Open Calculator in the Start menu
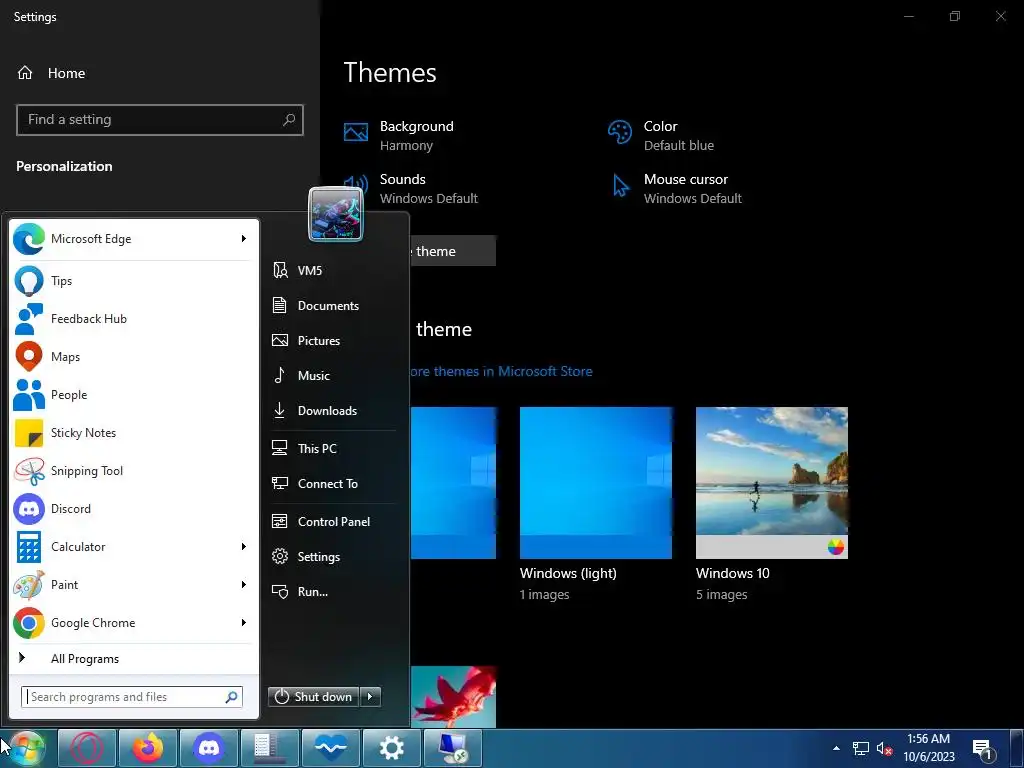The image size is (1024, 768). click(x=131, y=547)
